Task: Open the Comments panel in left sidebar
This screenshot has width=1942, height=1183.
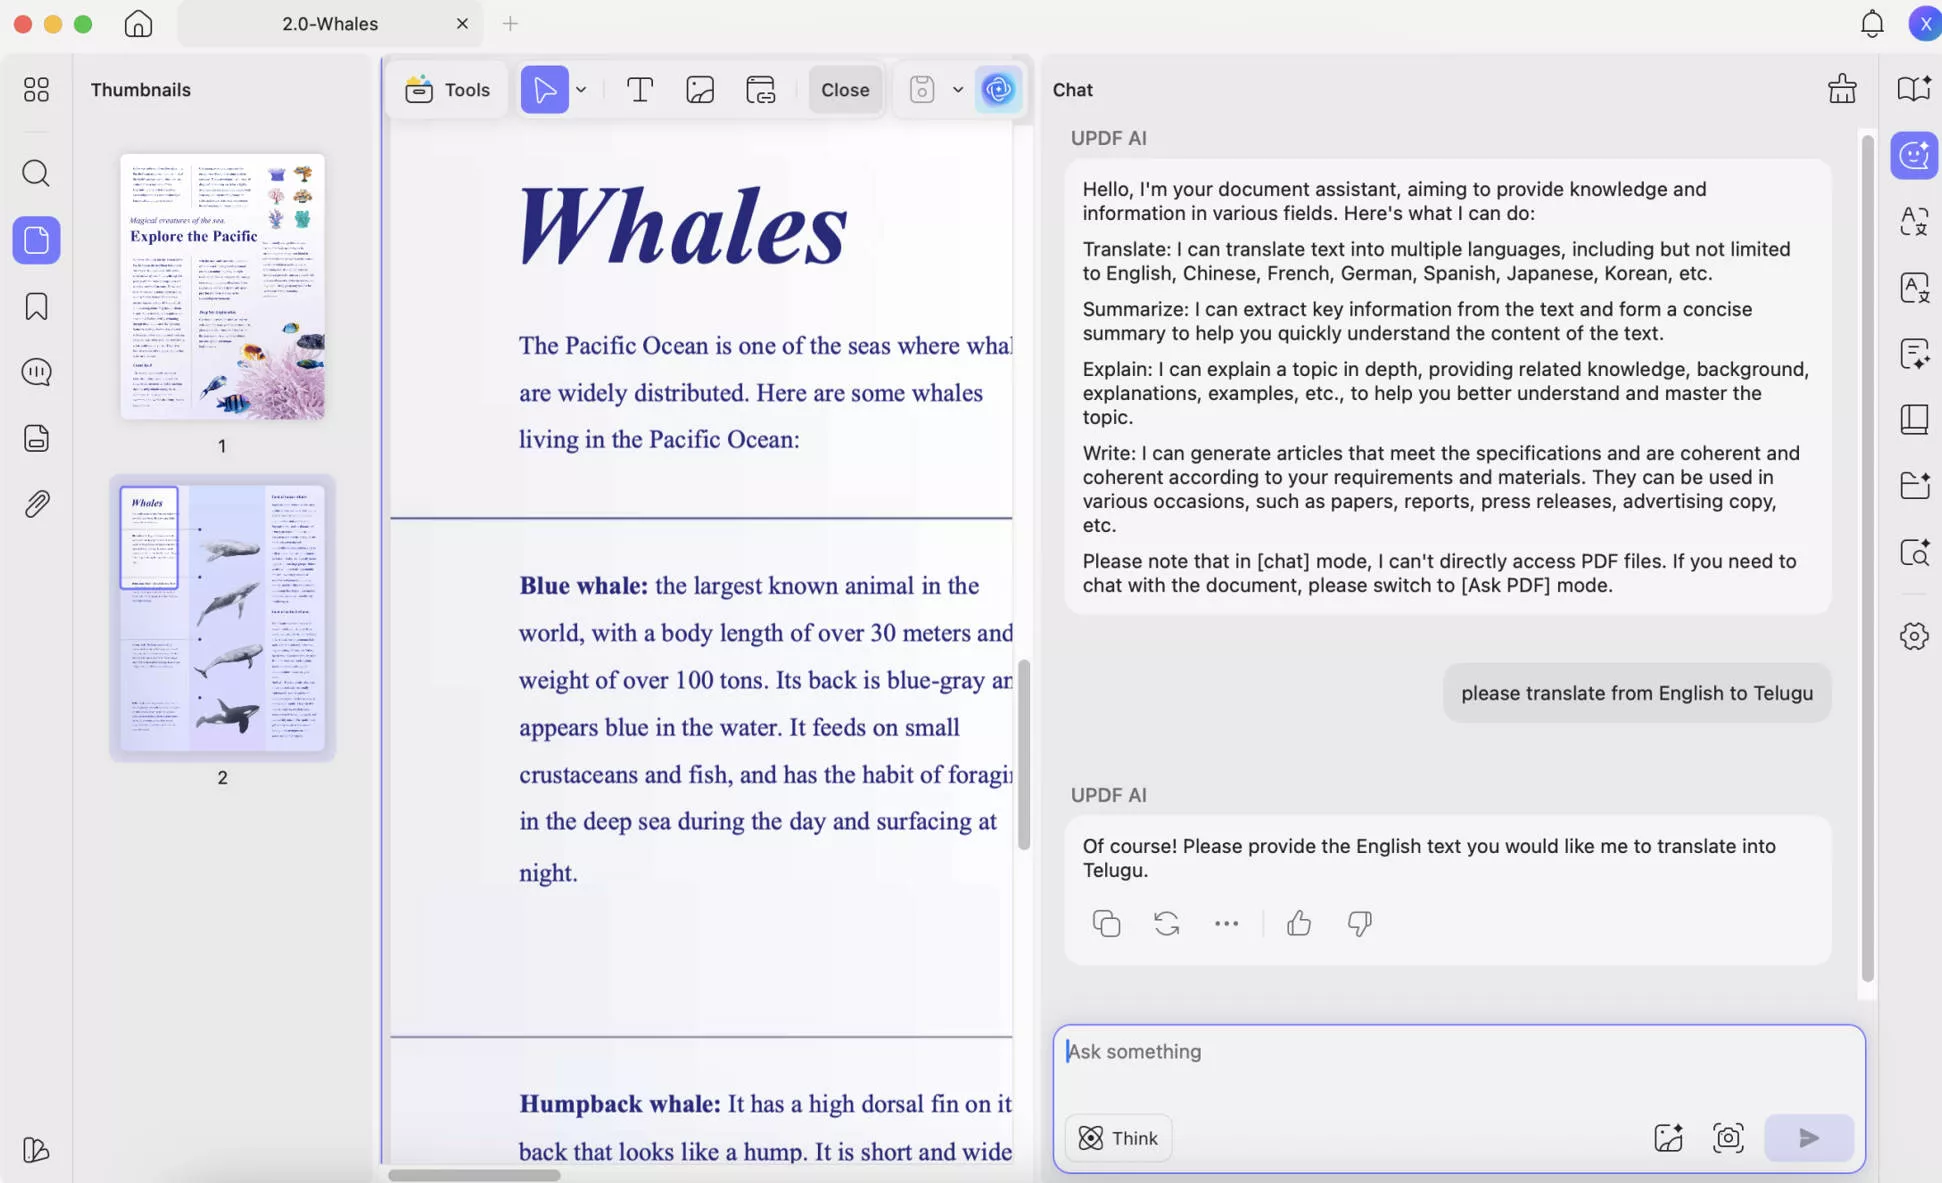Action: point(36,371)
